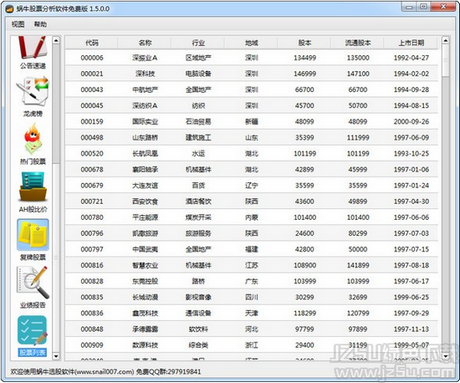Click the stock table scroll down arrow
Image resolution: width=460 pixels, height=383 pixels.
point(445,356)
